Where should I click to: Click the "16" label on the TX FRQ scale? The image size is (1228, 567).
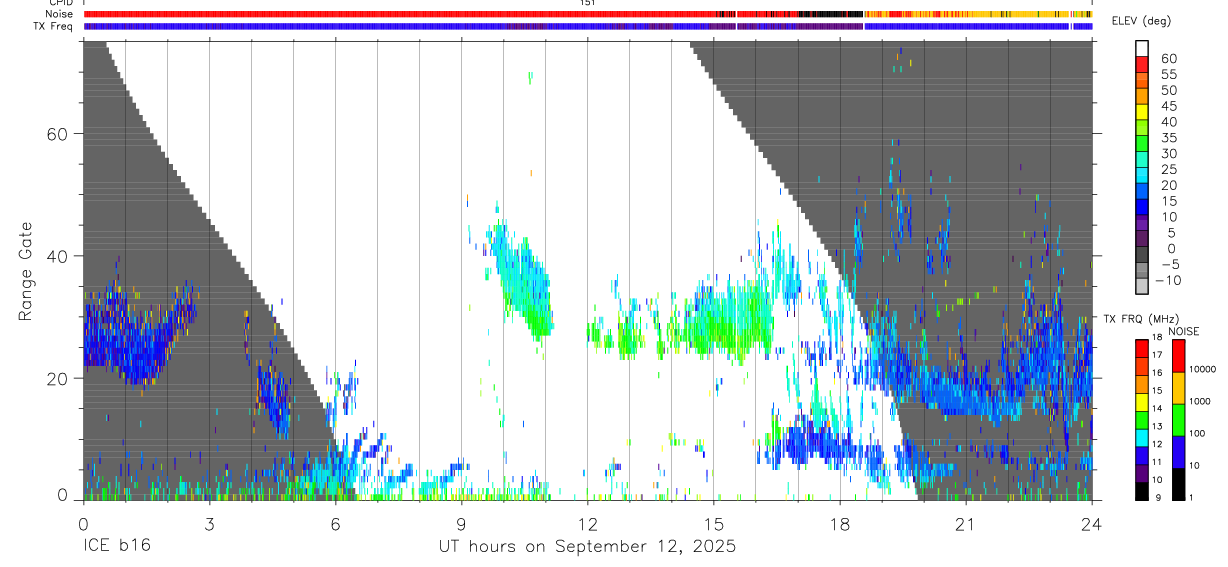click(x=1157, y=373)
